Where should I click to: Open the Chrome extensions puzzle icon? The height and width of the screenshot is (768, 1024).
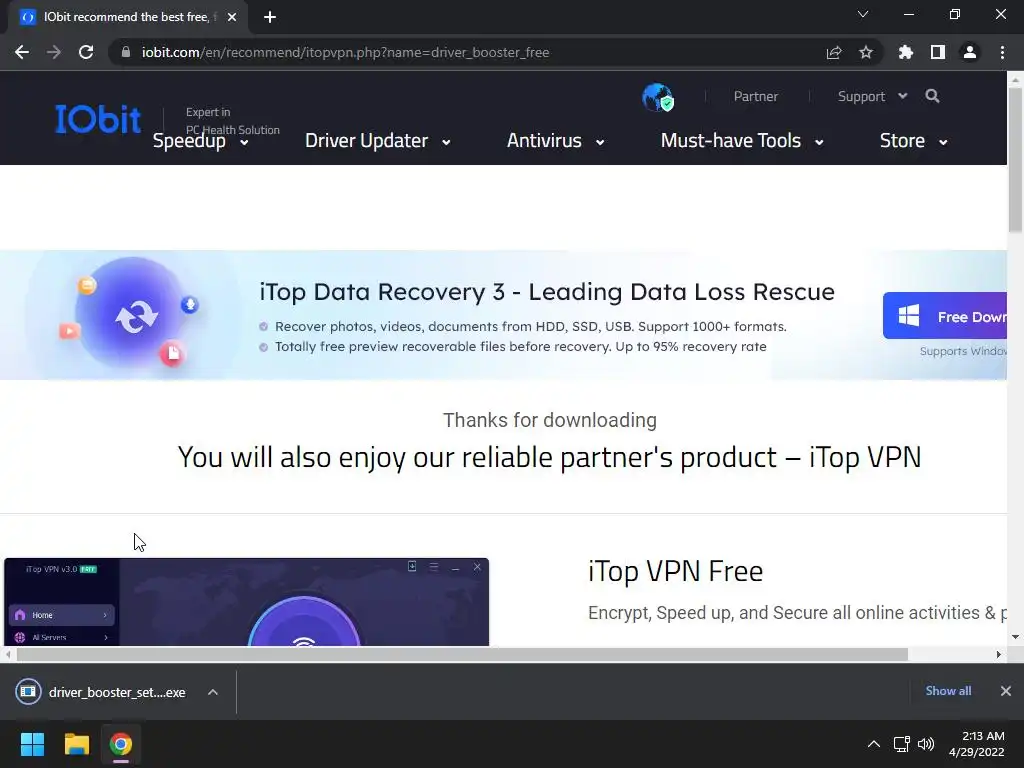coord(905,52)
